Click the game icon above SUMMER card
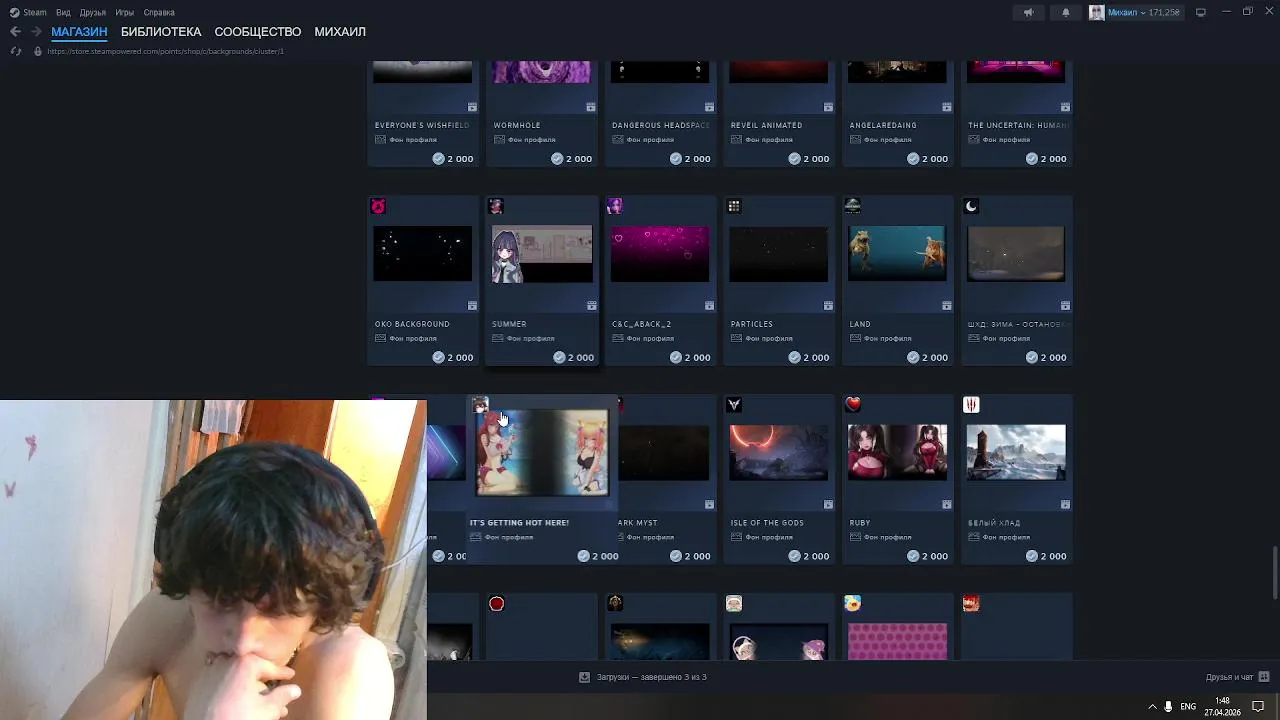Screen dimensions: 1280x720 pyautogui.click(x=496, y=206)
